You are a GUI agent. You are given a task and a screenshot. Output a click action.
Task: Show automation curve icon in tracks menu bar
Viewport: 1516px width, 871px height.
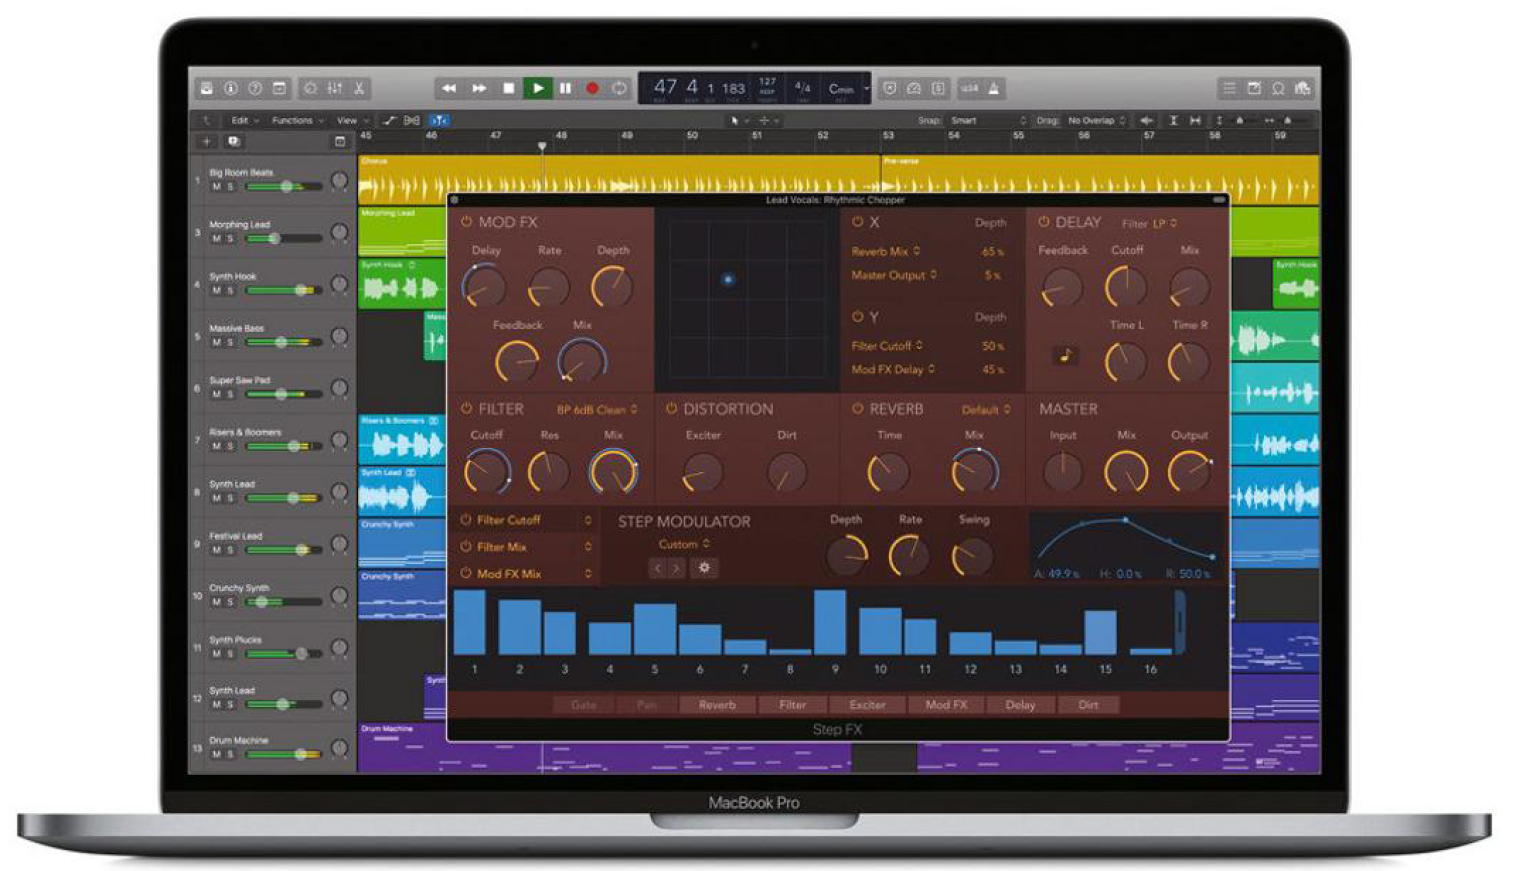[x=389, y=120]
